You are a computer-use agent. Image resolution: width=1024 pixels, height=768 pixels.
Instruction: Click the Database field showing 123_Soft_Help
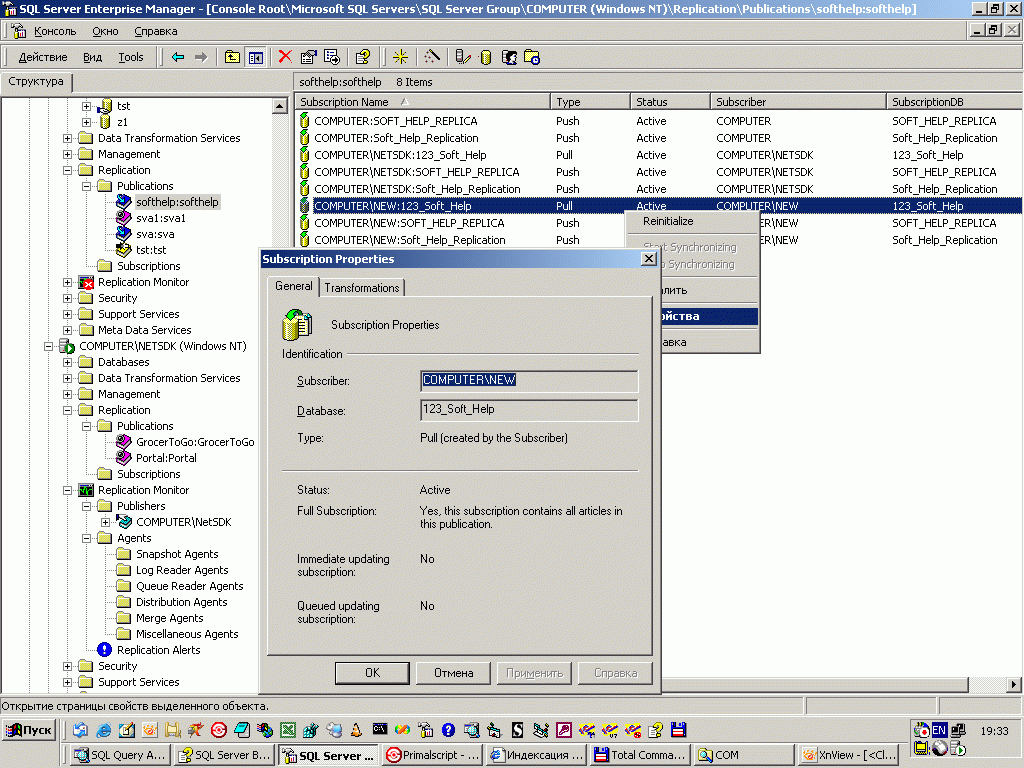click(529, 409)
